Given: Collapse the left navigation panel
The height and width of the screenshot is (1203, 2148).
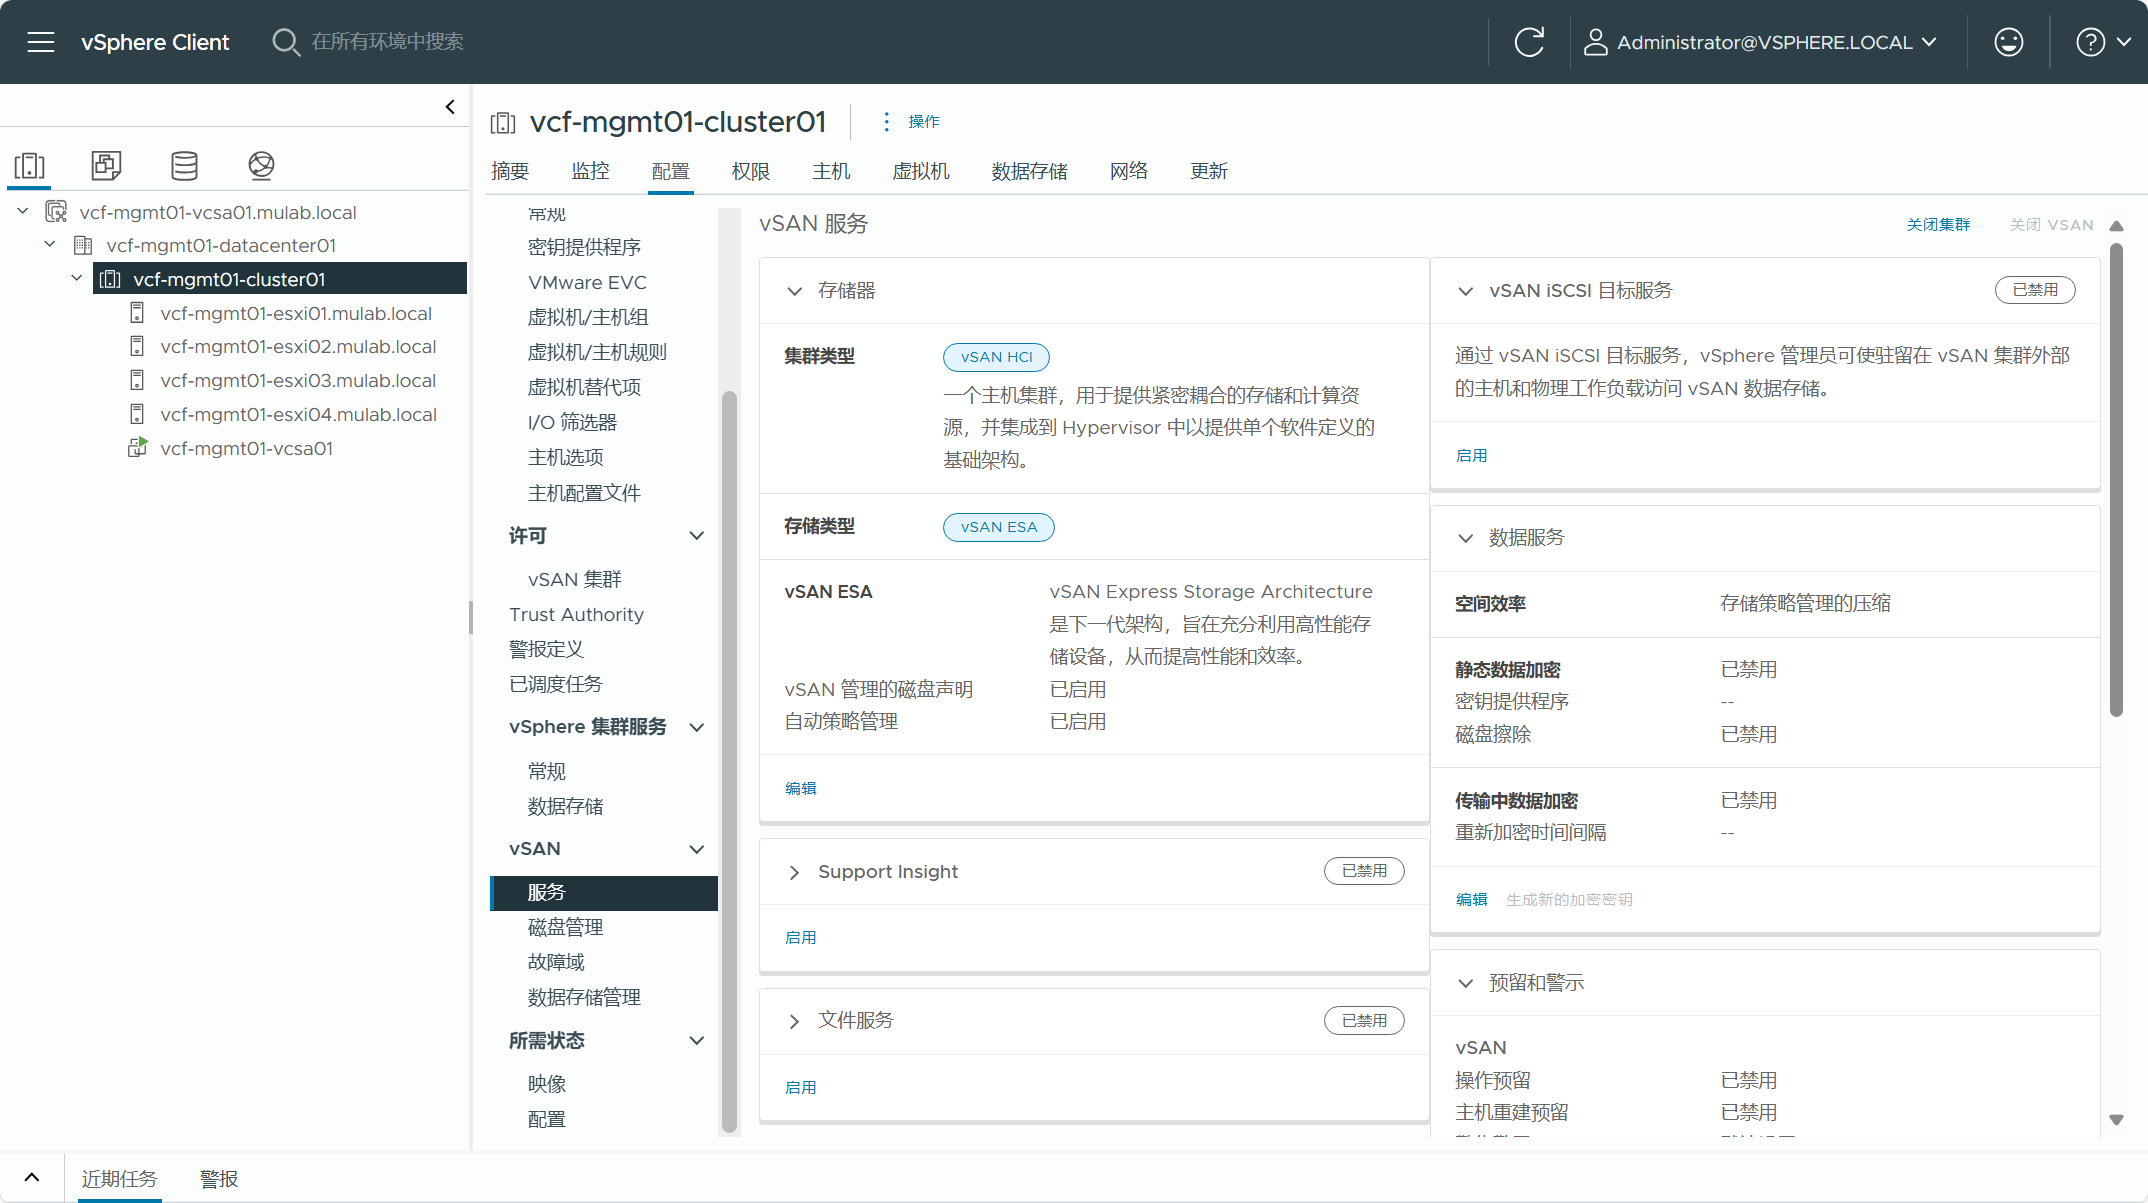Looking at the screenshot, I should coord(450,107).
